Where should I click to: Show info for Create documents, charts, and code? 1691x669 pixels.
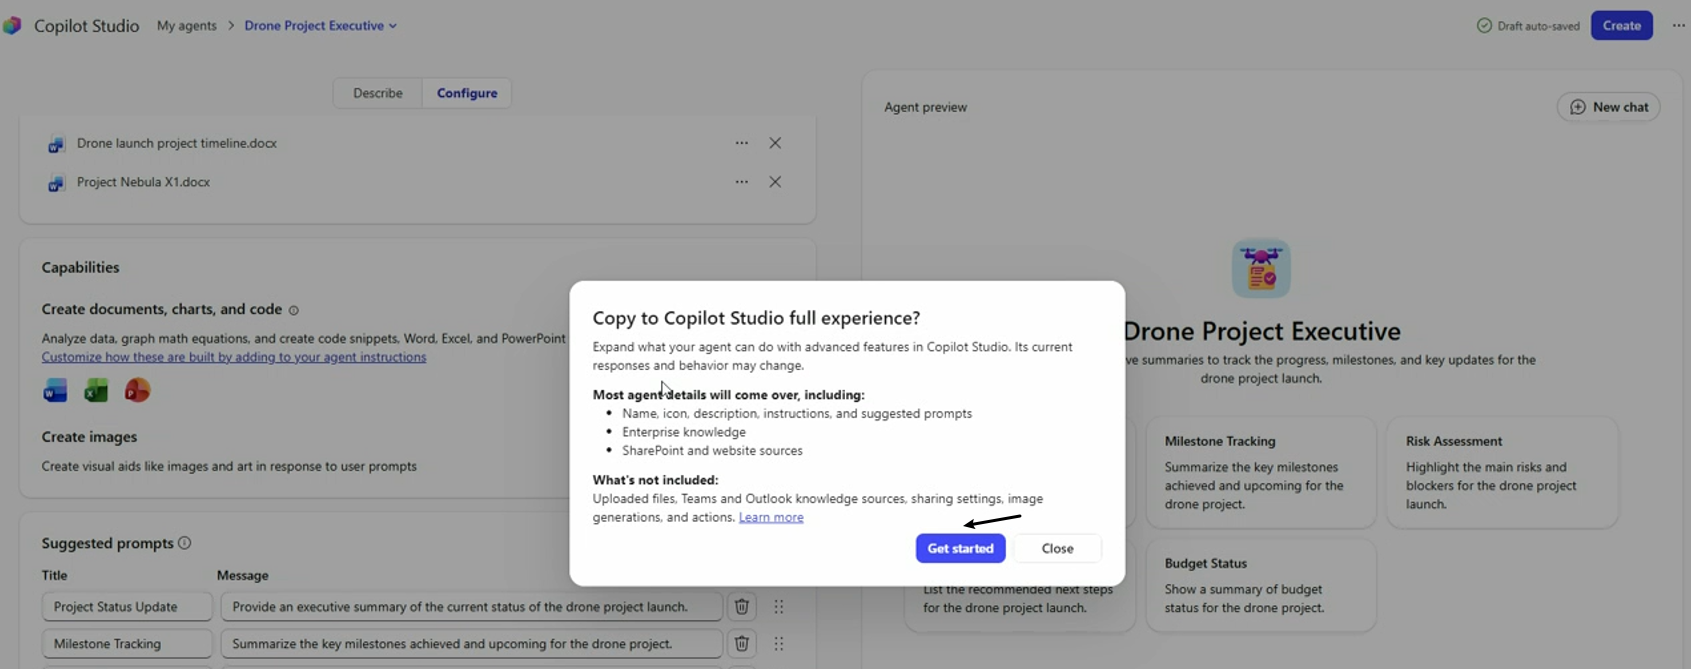pos(294,310)
